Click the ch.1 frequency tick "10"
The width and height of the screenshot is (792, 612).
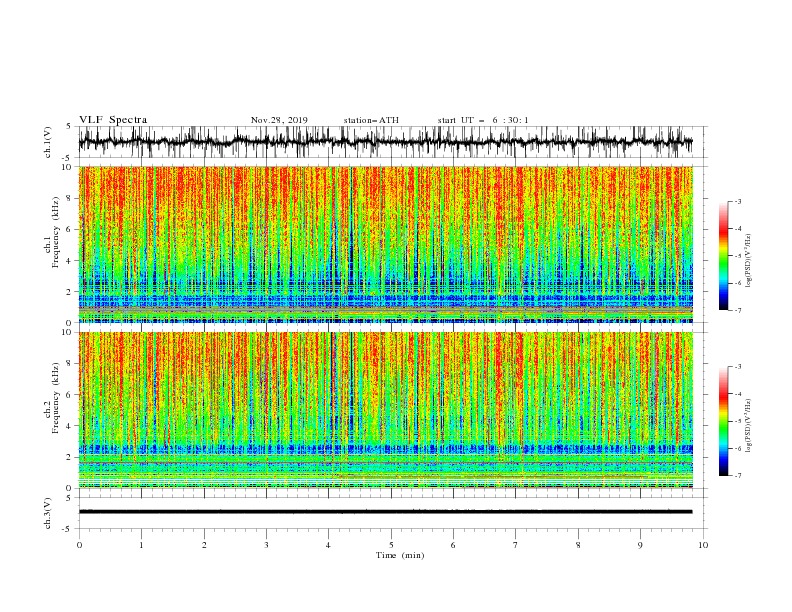[x=67, y=167]
